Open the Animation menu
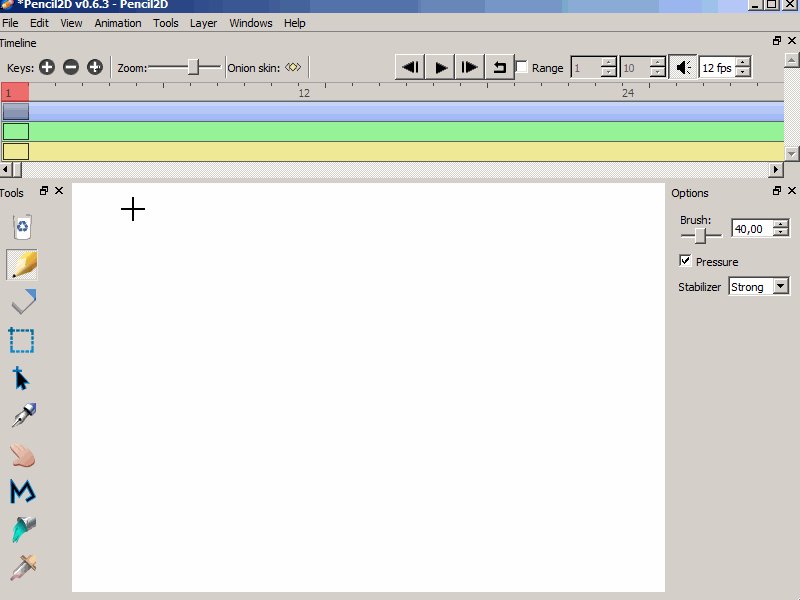 pyautogui.click(x=118, y=23)
